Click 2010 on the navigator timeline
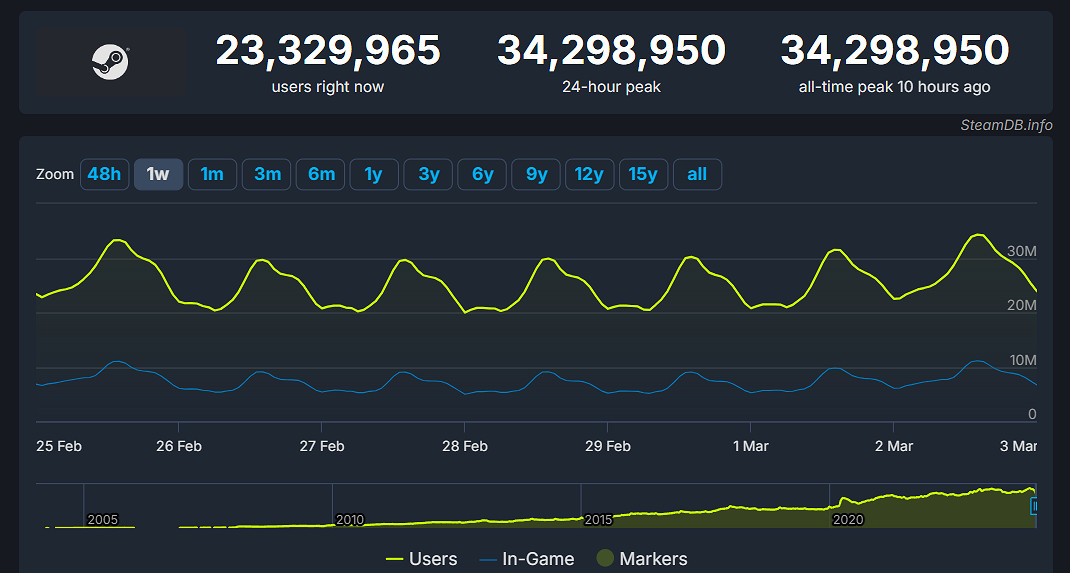Image resolution: width=1070 pixels, height=573 pixels. pyautogui.click(x=350, y=520)
